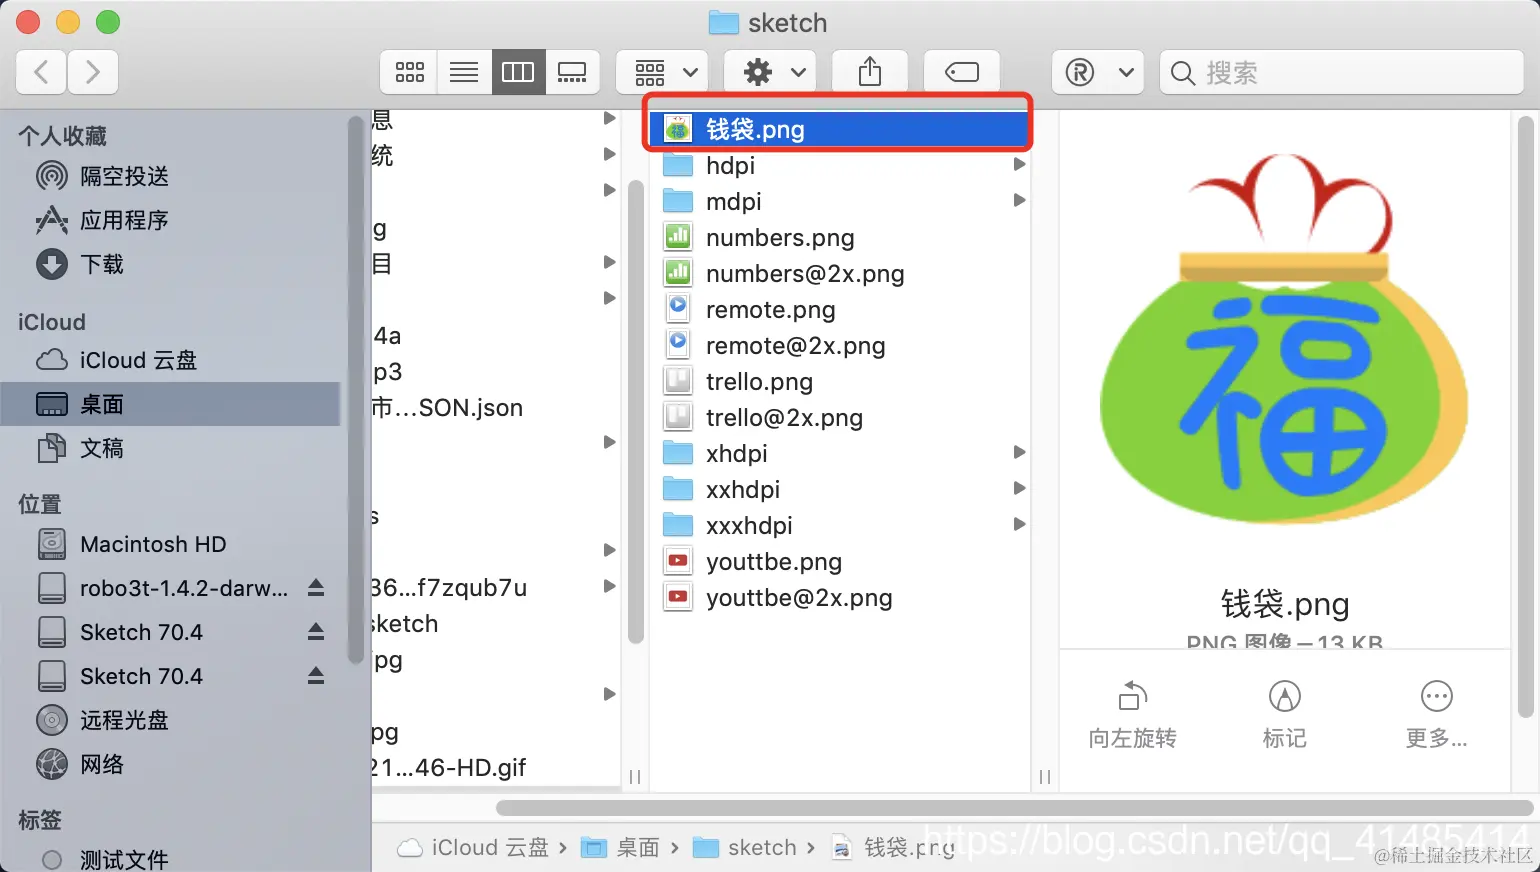Click the 向左旋转 rotate left button
Screen dimensions: 1540x872
[x=1132, y=715]
